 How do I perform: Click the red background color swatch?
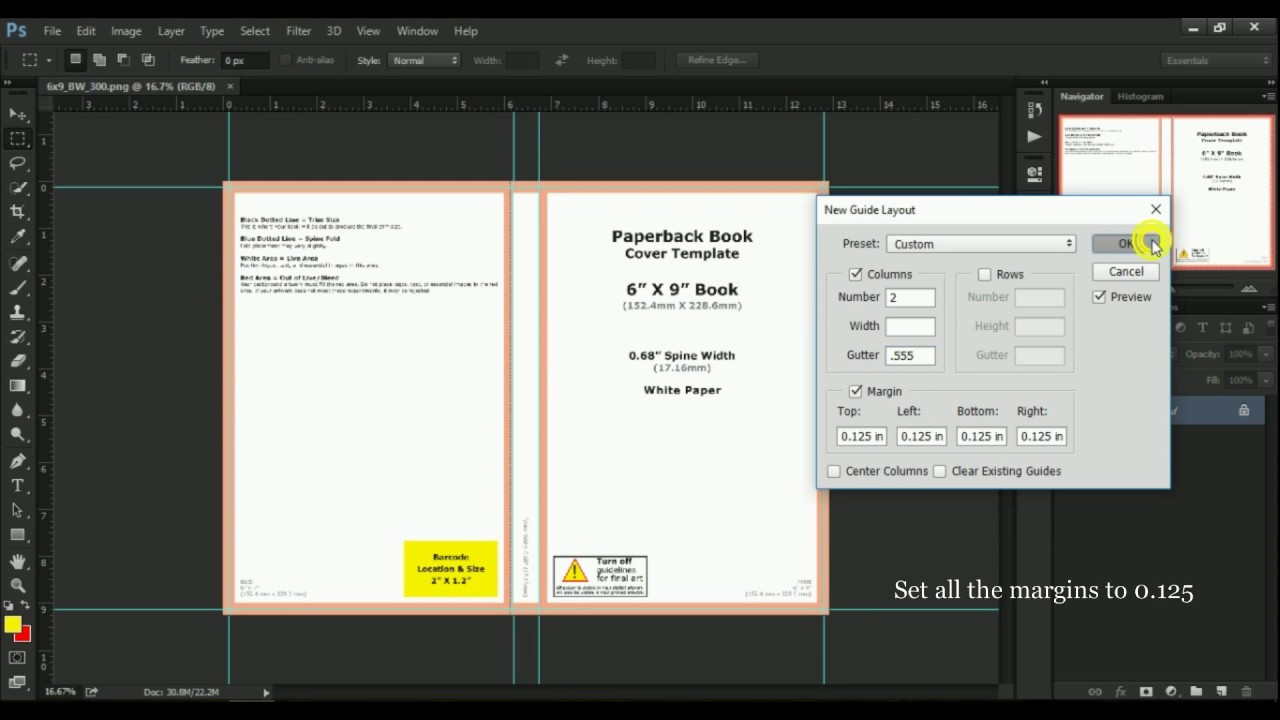[24, 634]
